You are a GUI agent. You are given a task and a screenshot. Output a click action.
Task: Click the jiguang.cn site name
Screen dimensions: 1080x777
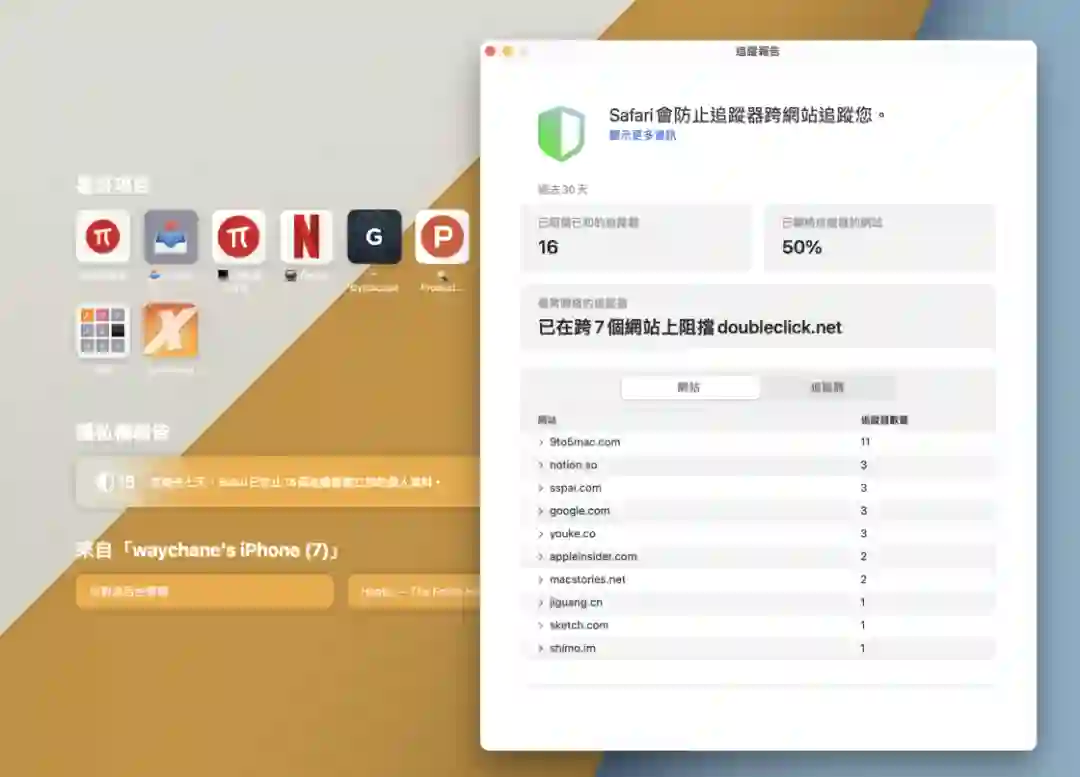(576, 602)
